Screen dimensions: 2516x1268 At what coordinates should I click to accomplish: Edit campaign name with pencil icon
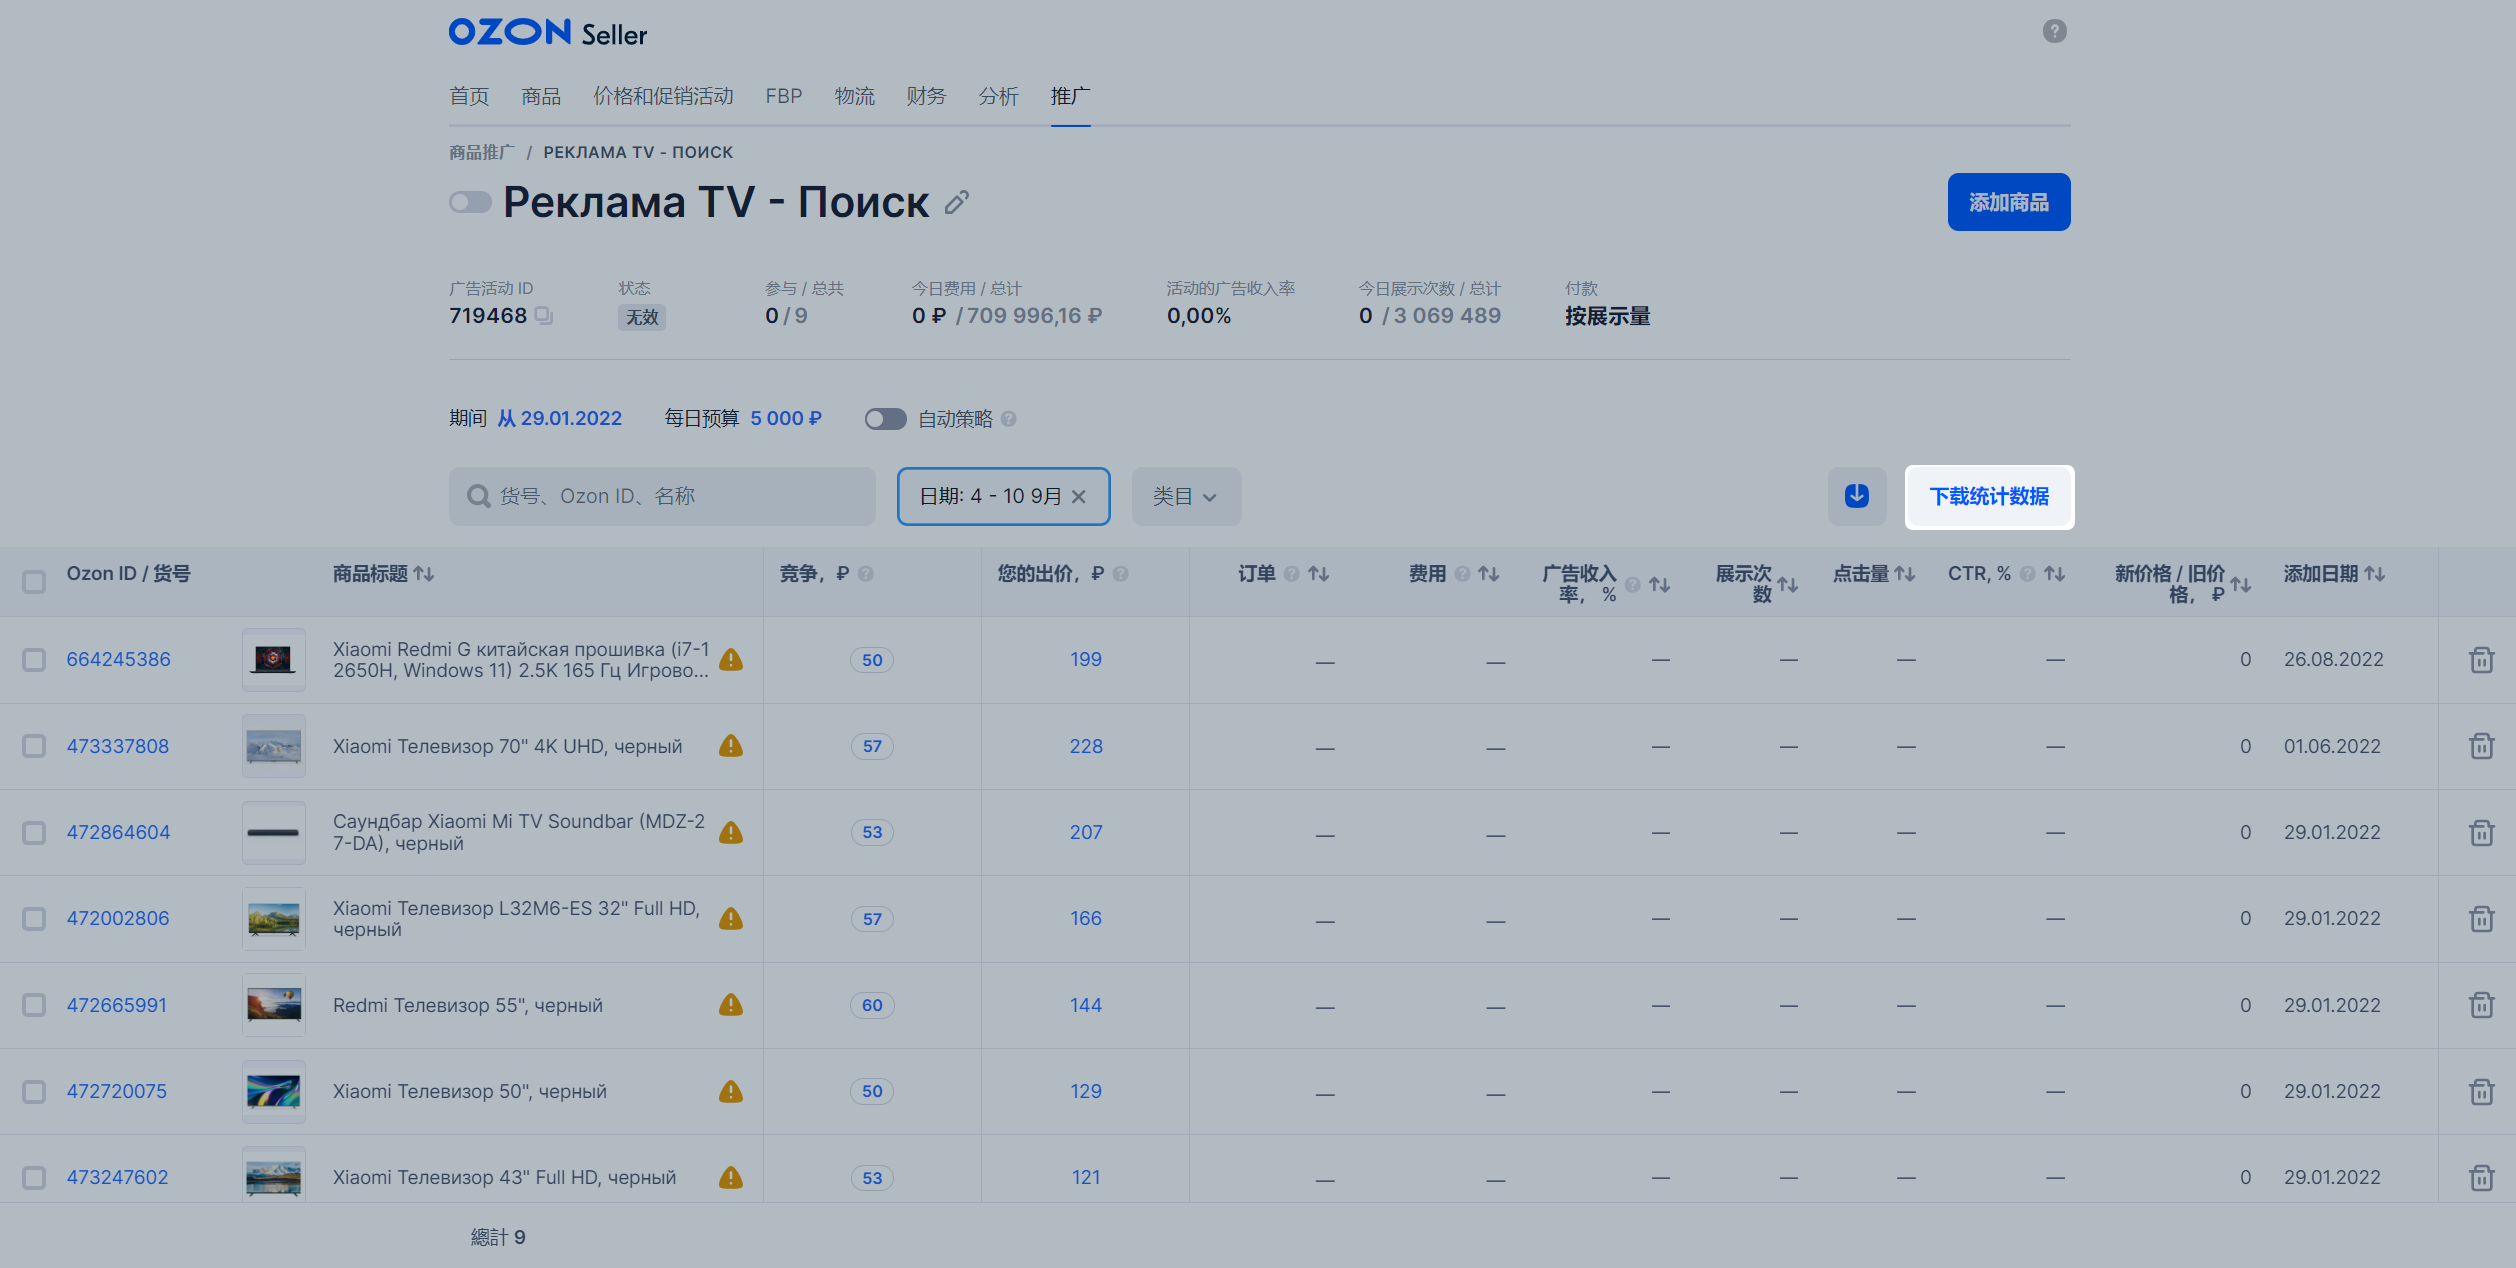pyautogui.click(x=957, y=203)
